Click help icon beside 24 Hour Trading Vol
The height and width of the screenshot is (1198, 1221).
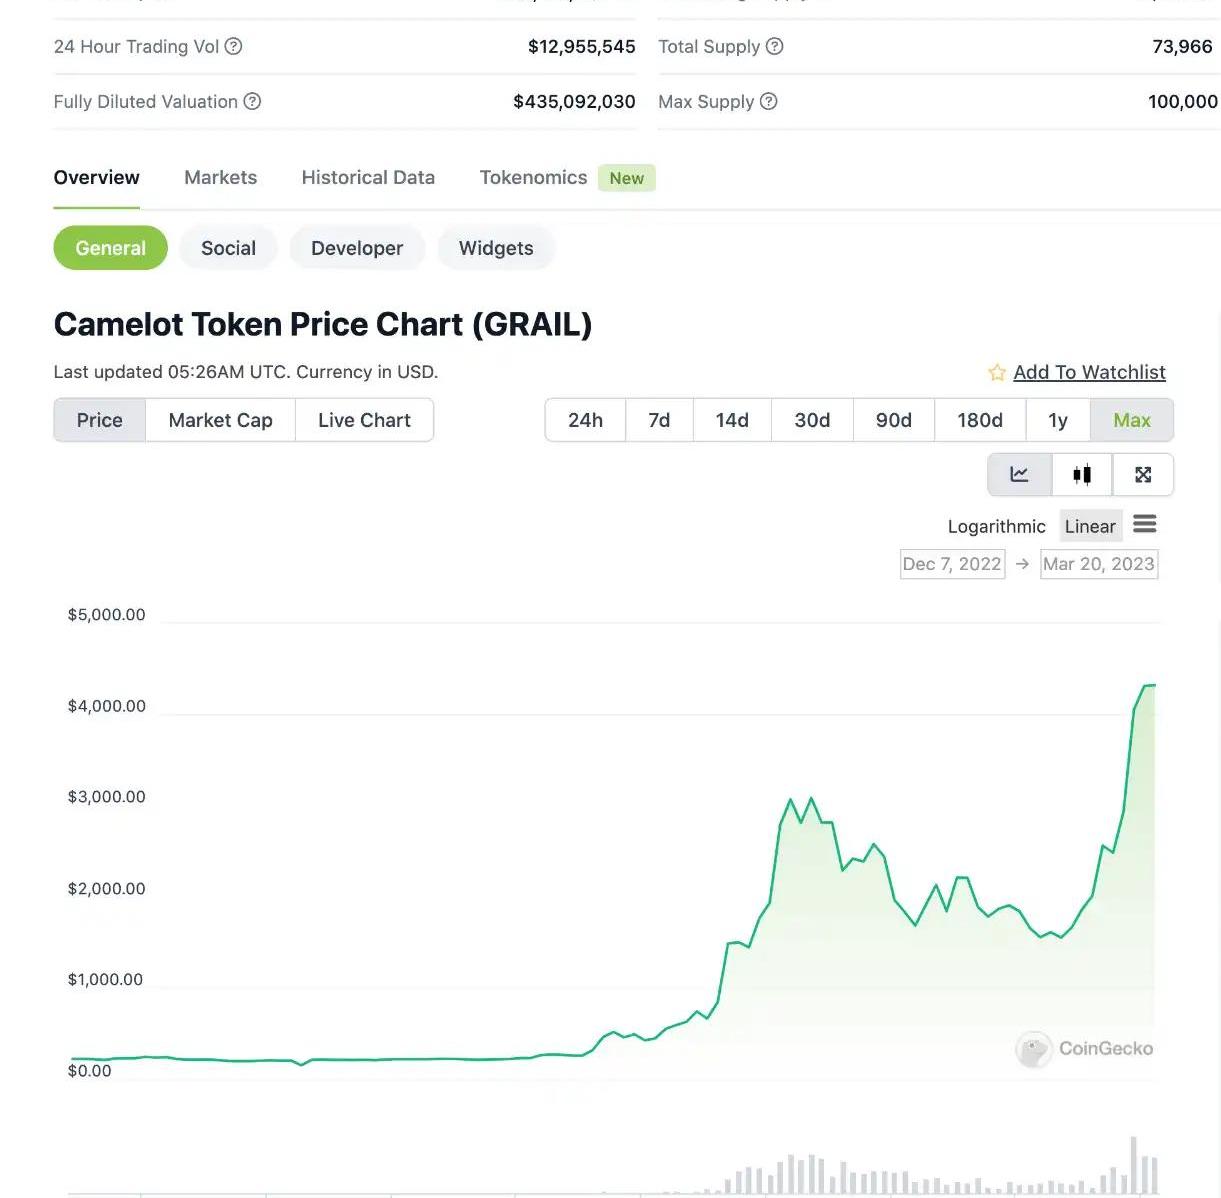233,46
